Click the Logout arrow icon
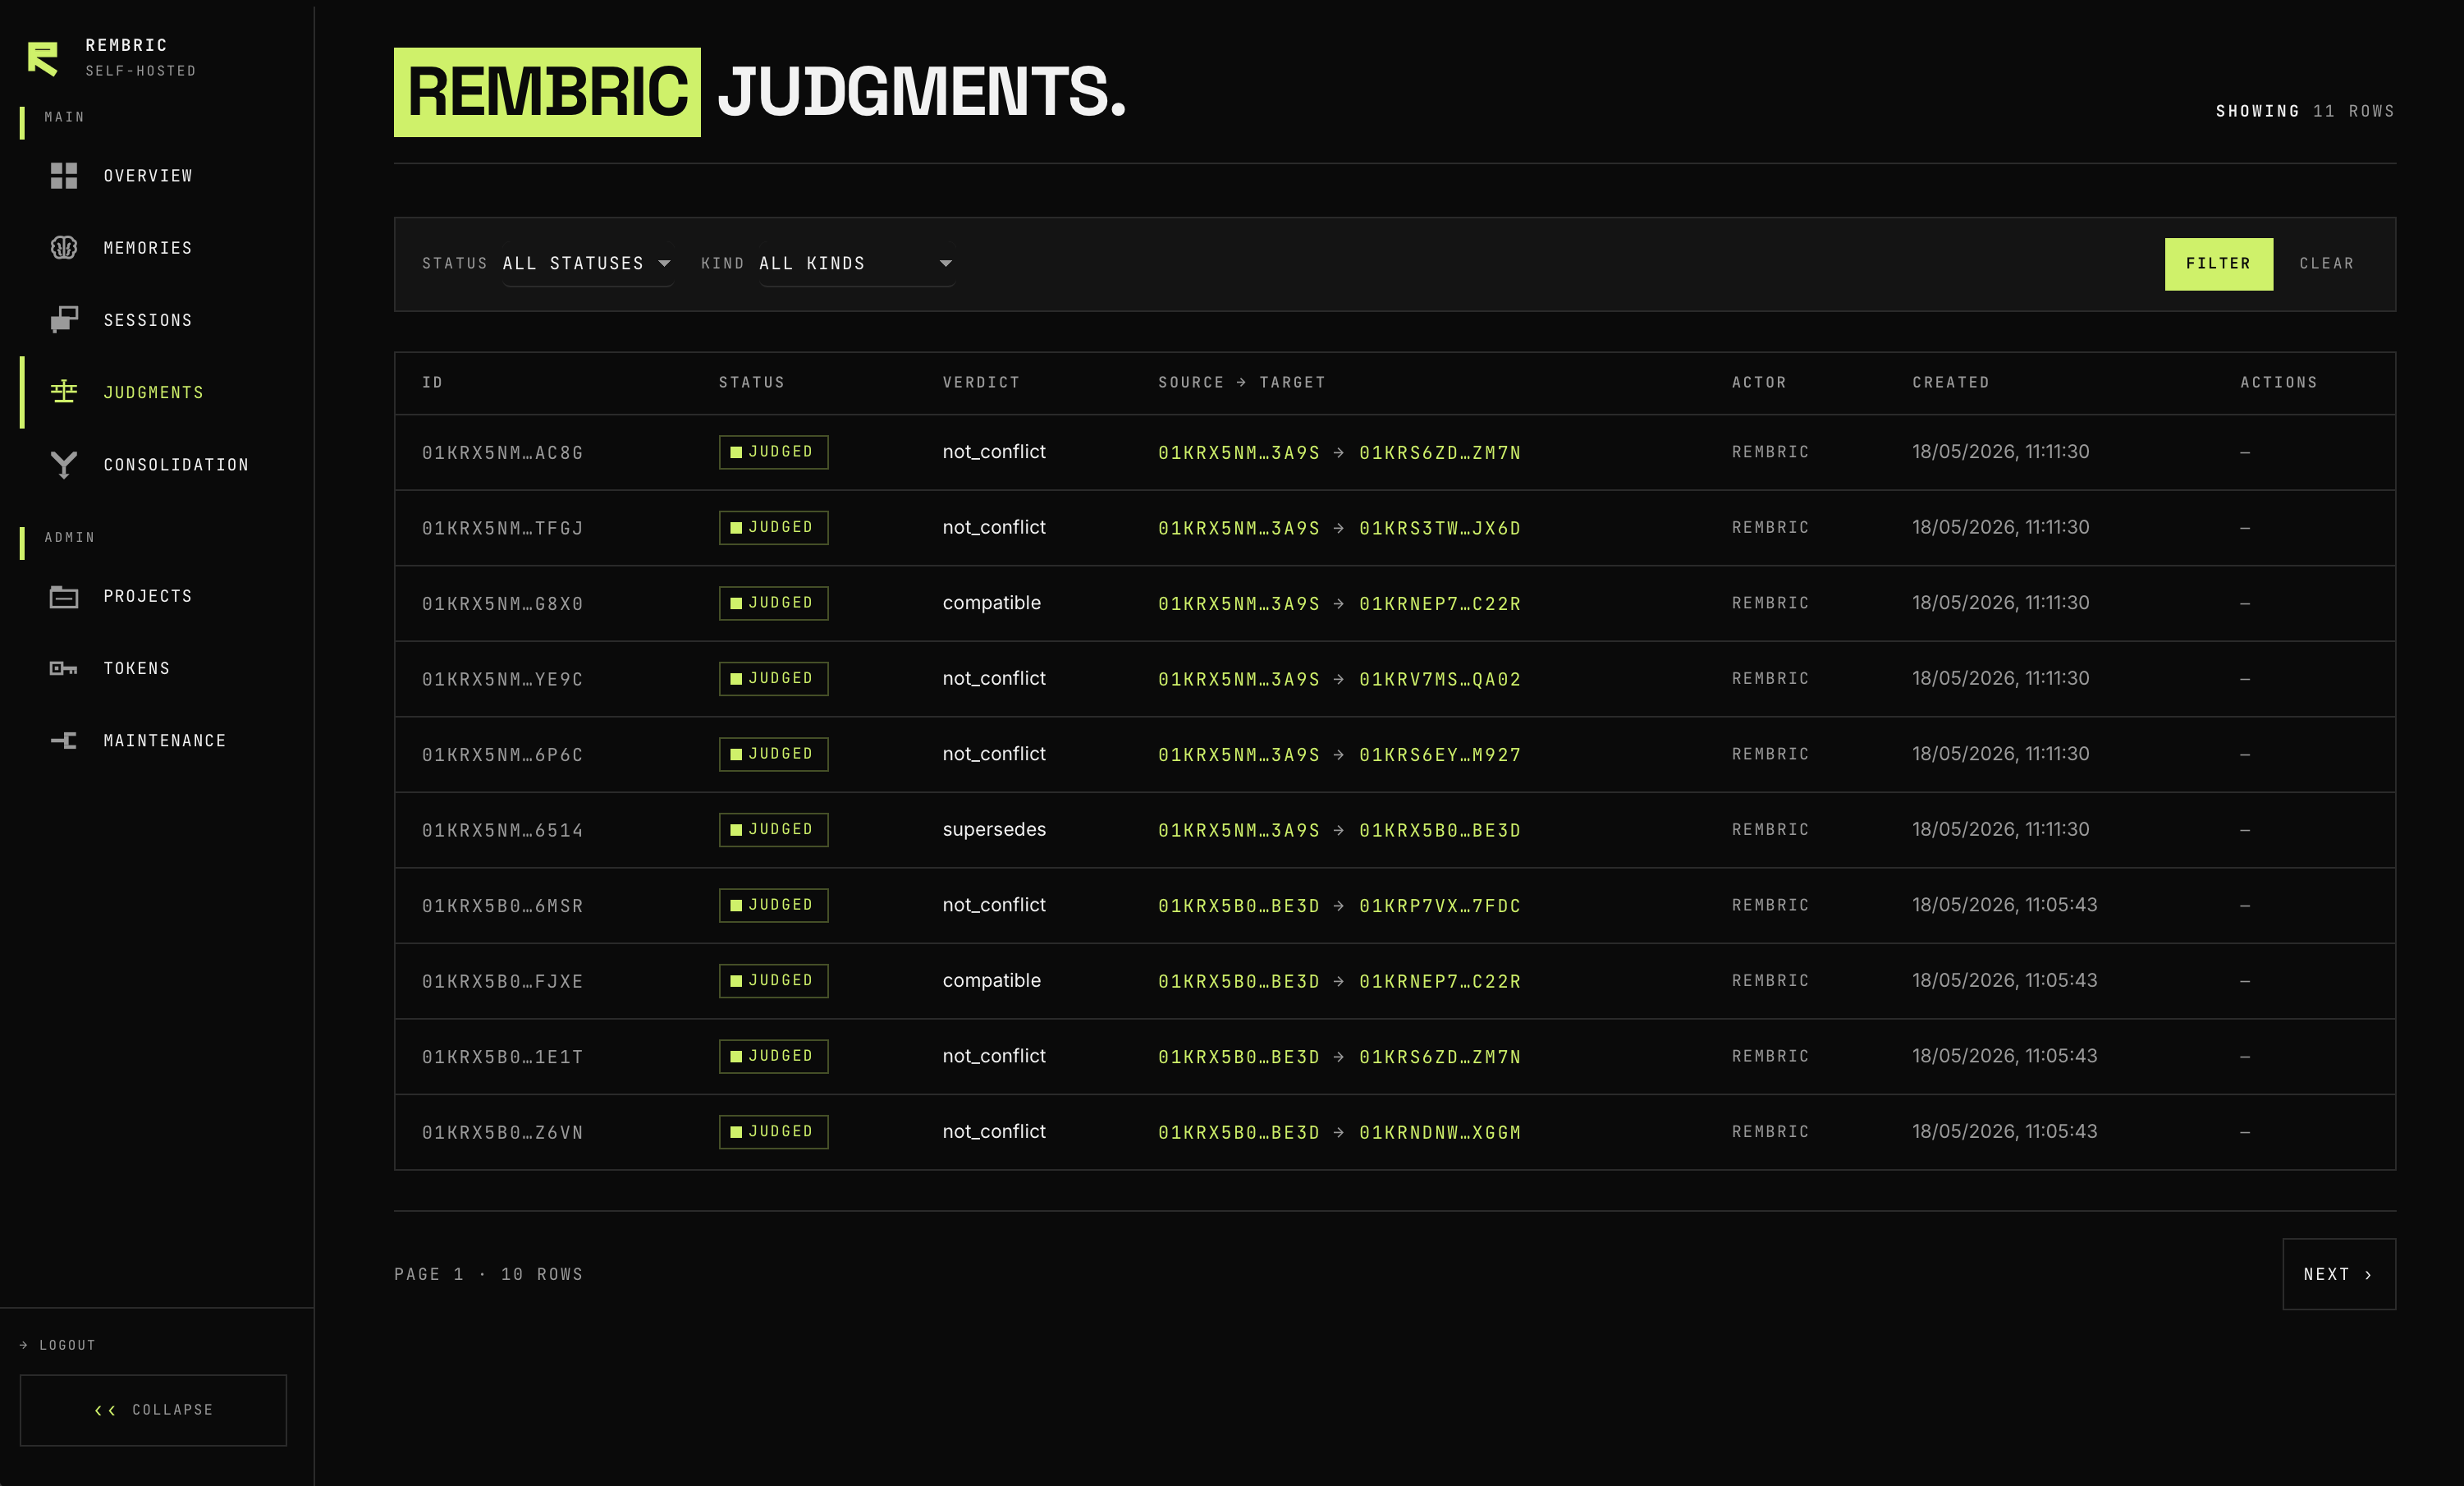2464x1486 pixels. coord(24,1345)
